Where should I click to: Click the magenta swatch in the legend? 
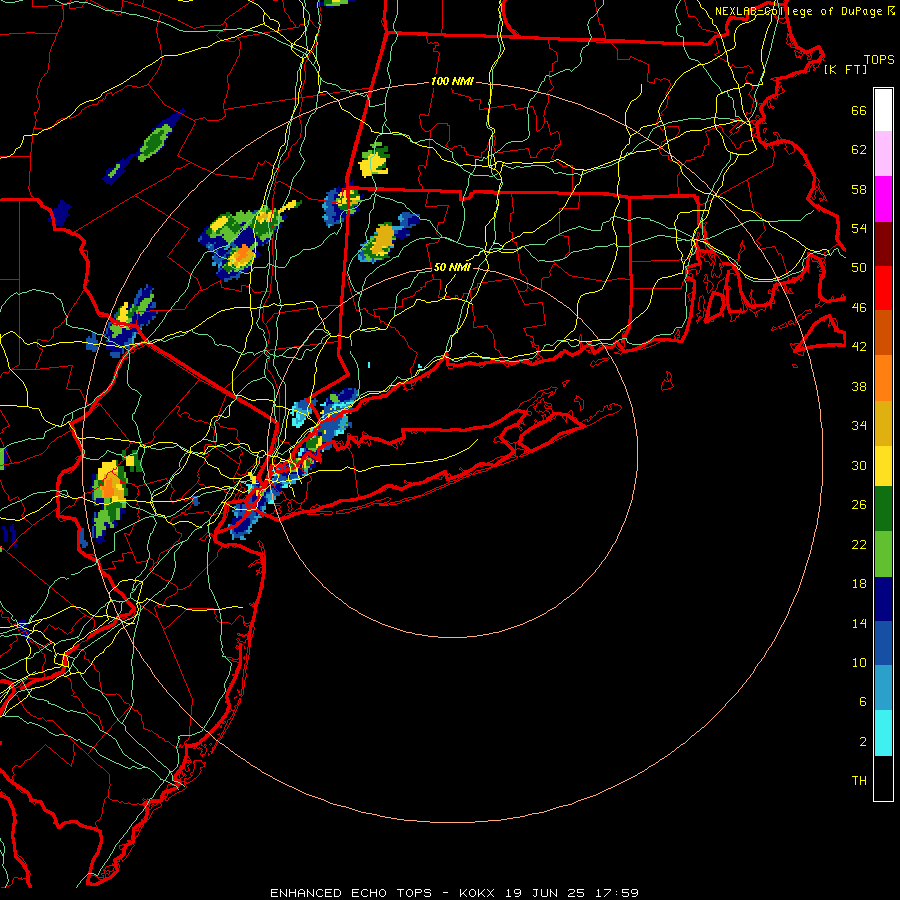(883, 199)
